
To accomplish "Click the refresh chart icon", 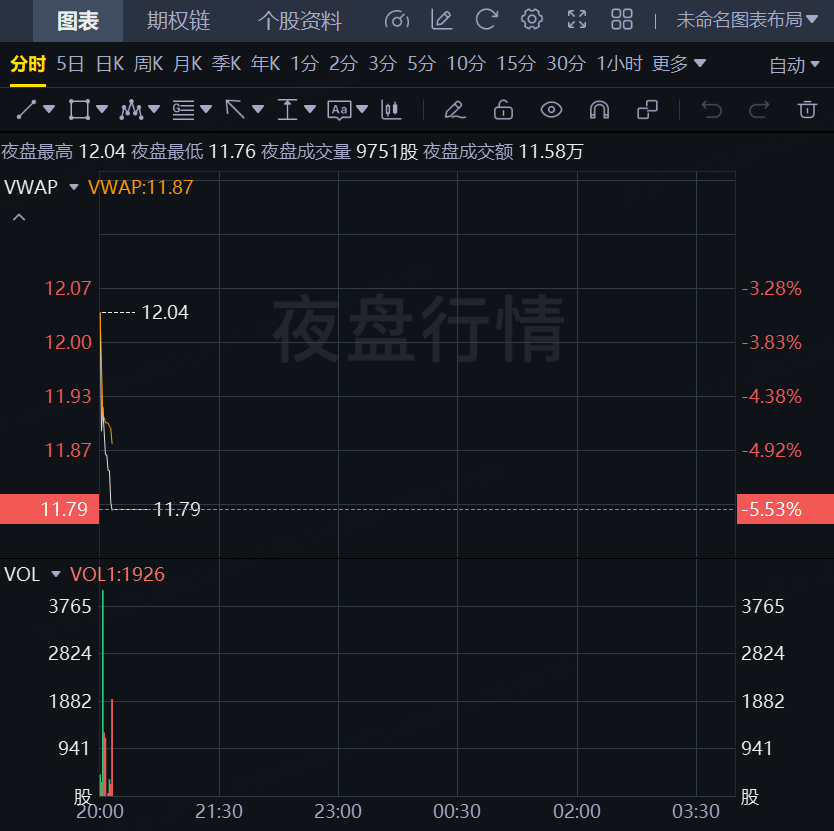I will [x=487, y=19].
